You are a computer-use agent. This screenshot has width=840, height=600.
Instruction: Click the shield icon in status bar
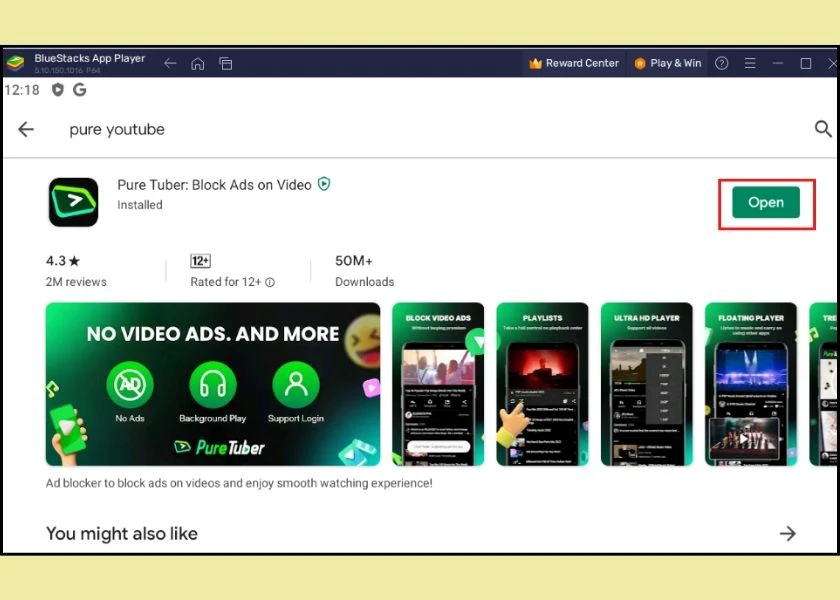[x=57, y=89]
